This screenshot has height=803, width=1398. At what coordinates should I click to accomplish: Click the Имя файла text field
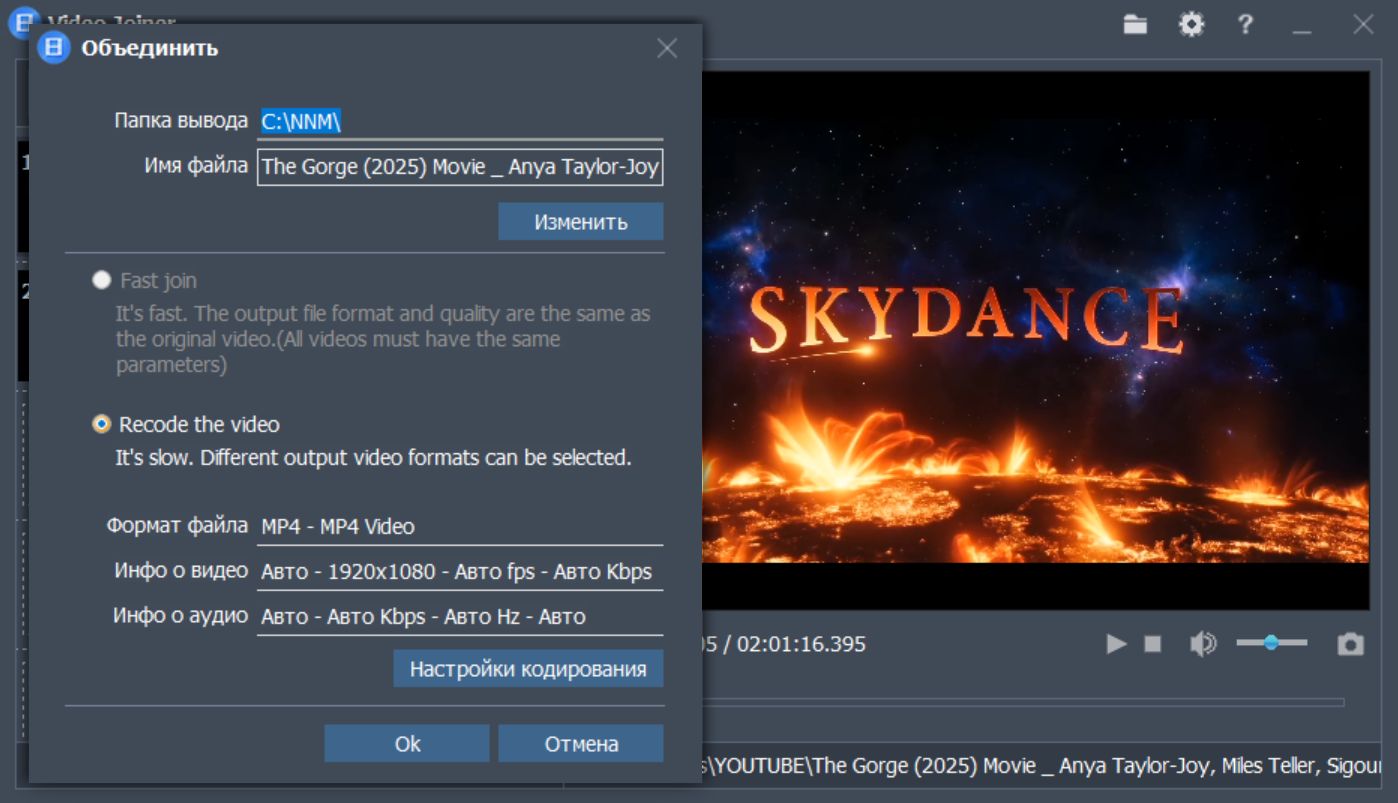(x=459, y=168)
